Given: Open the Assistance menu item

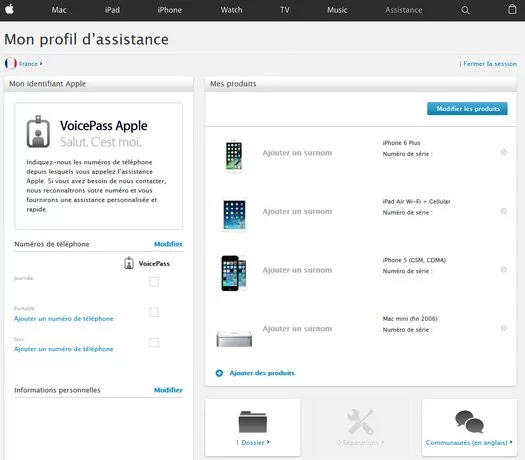Looking at the screenshot, I should 403,10.
